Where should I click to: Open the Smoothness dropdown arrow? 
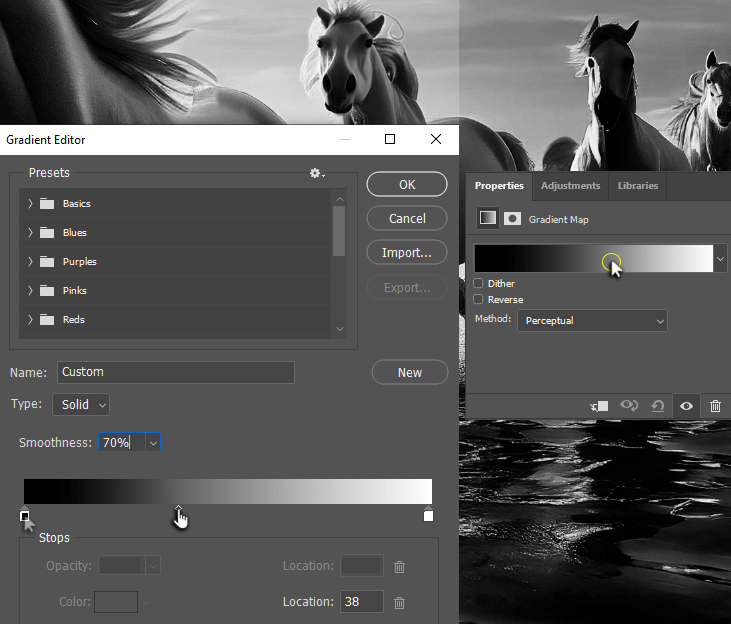pyautogui.click(x=153, y=443)
